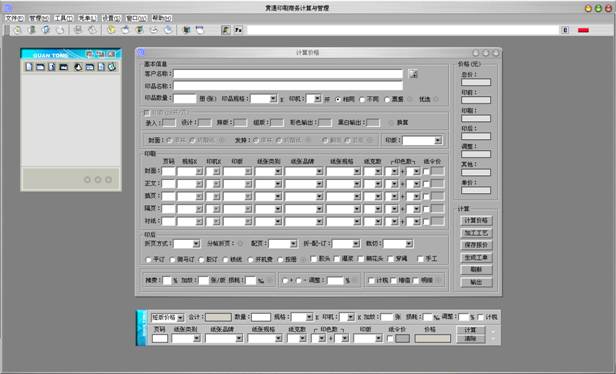
Task: Open the 裁切 dropdown list
Action: (409, 244)
